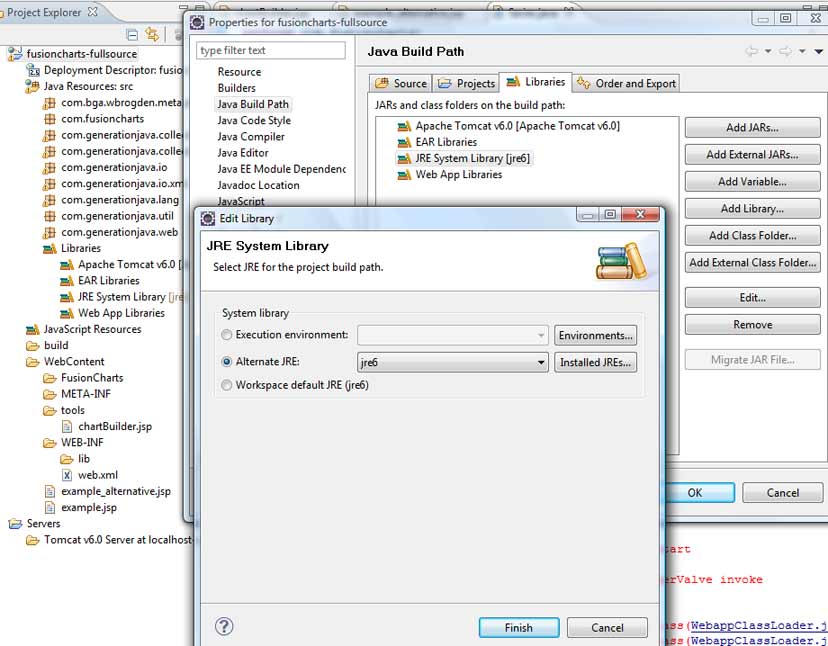Click the Add Class Folder... button
Screen dimensions: 828x646
[752, 236]
